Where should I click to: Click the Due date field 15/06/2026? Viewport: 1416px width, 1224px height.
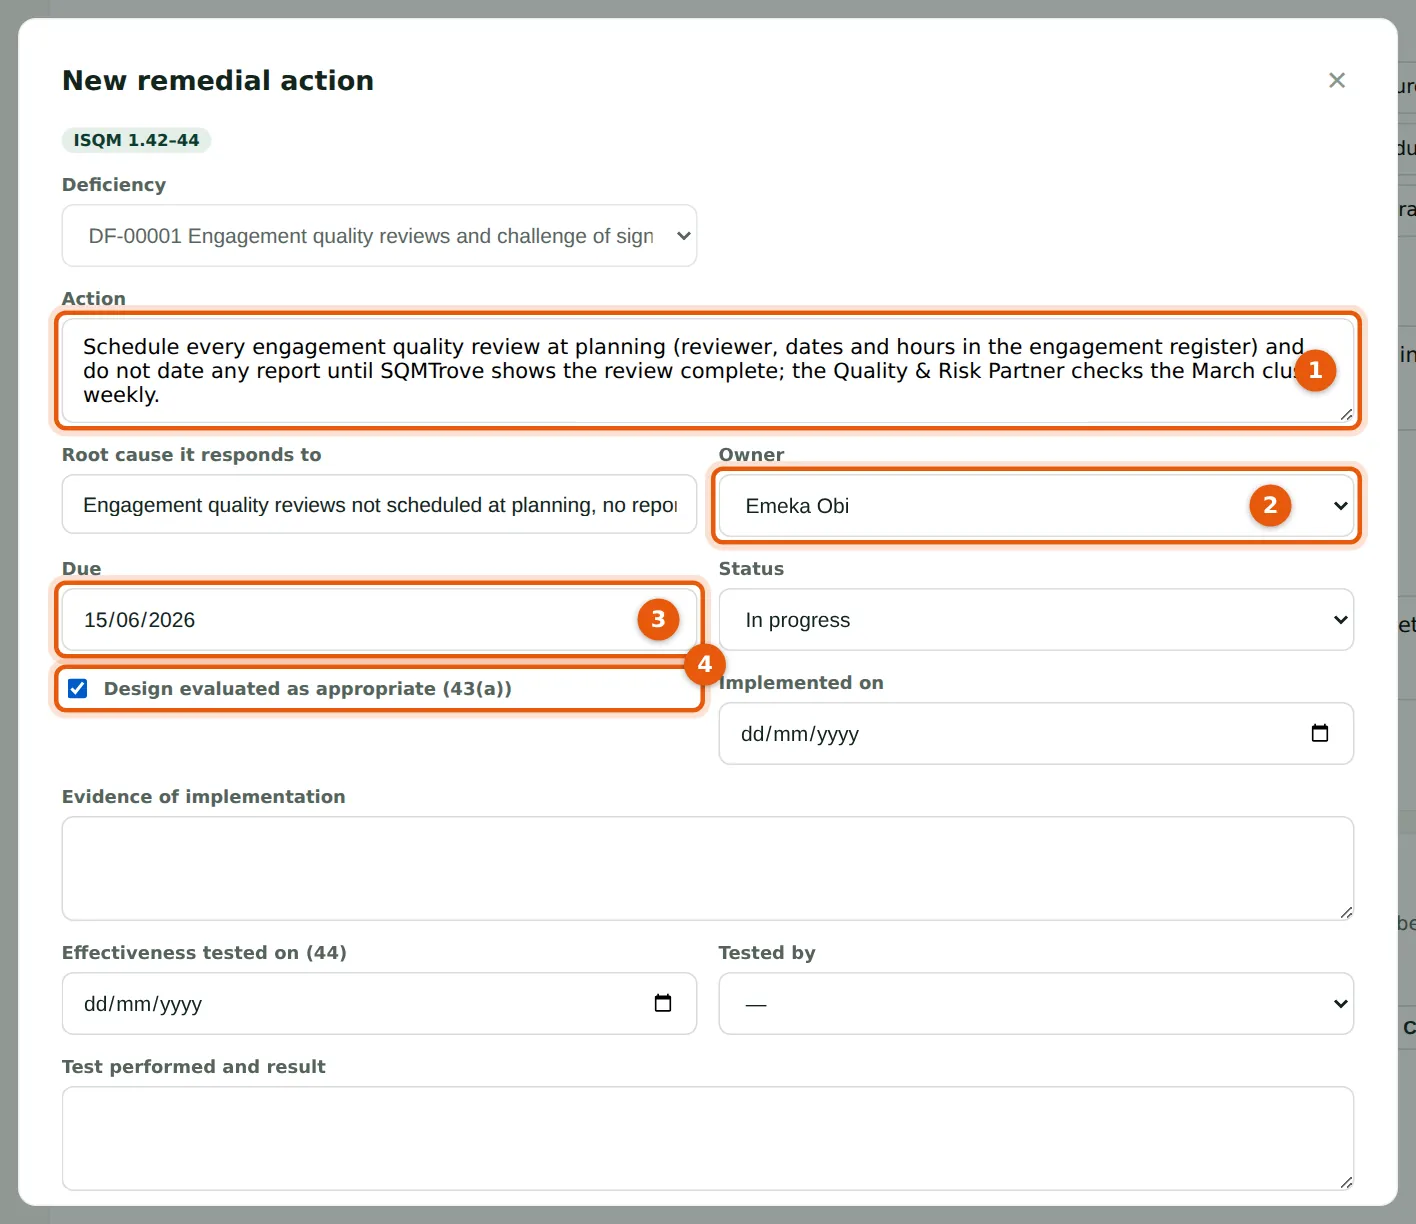[379, 620]
